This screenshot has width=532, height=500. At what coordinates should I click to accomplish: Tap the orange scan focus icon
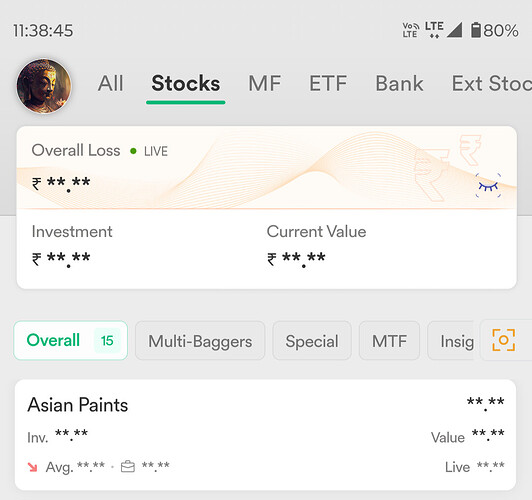click(x=504, y=340)
